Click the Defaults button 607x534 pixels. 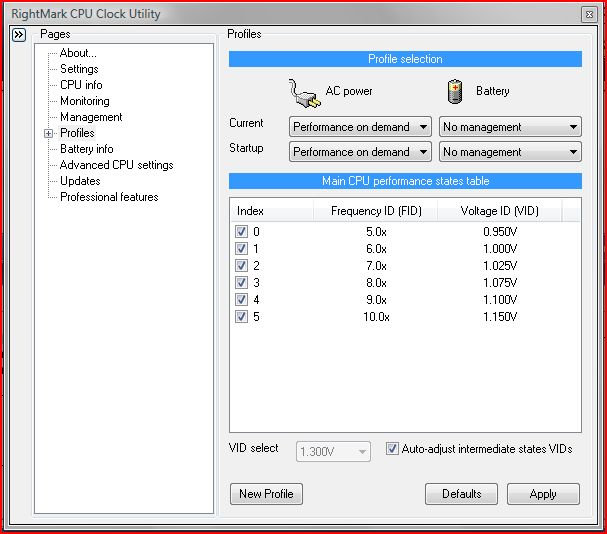tap(461, 494)
